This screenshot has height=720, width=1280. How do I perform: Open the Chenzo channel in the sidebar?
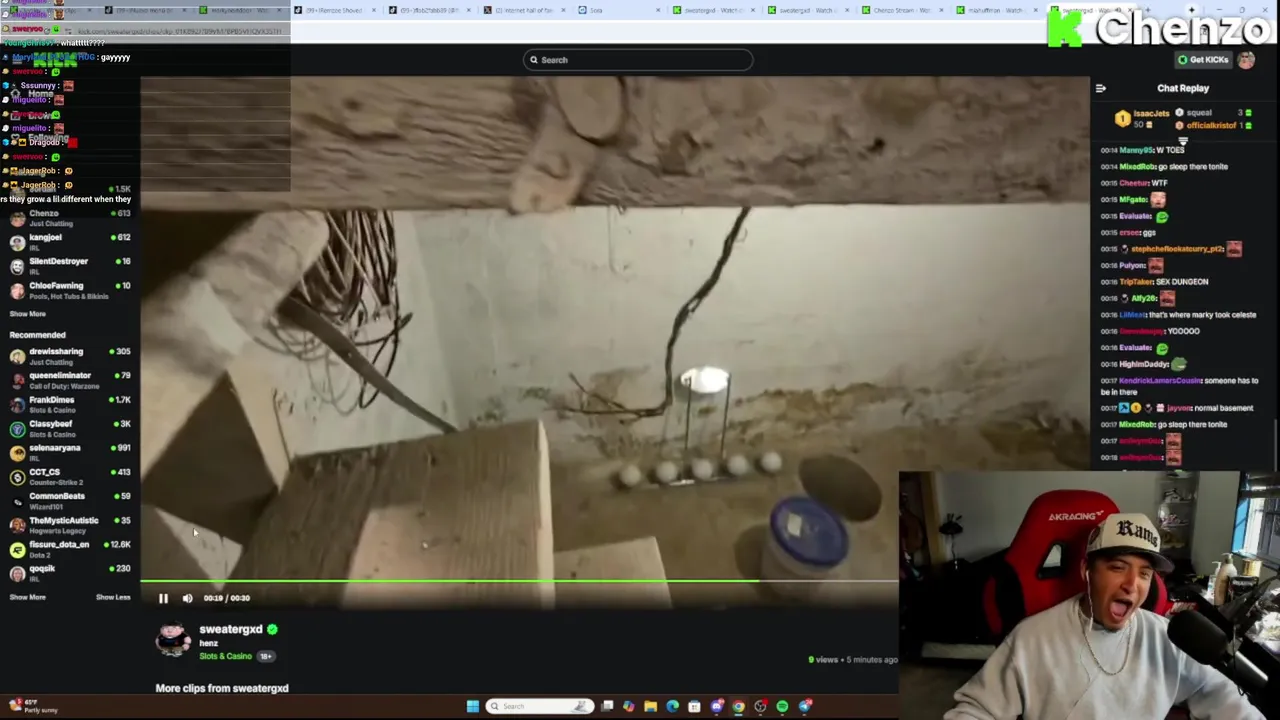[x=70, y=217]
